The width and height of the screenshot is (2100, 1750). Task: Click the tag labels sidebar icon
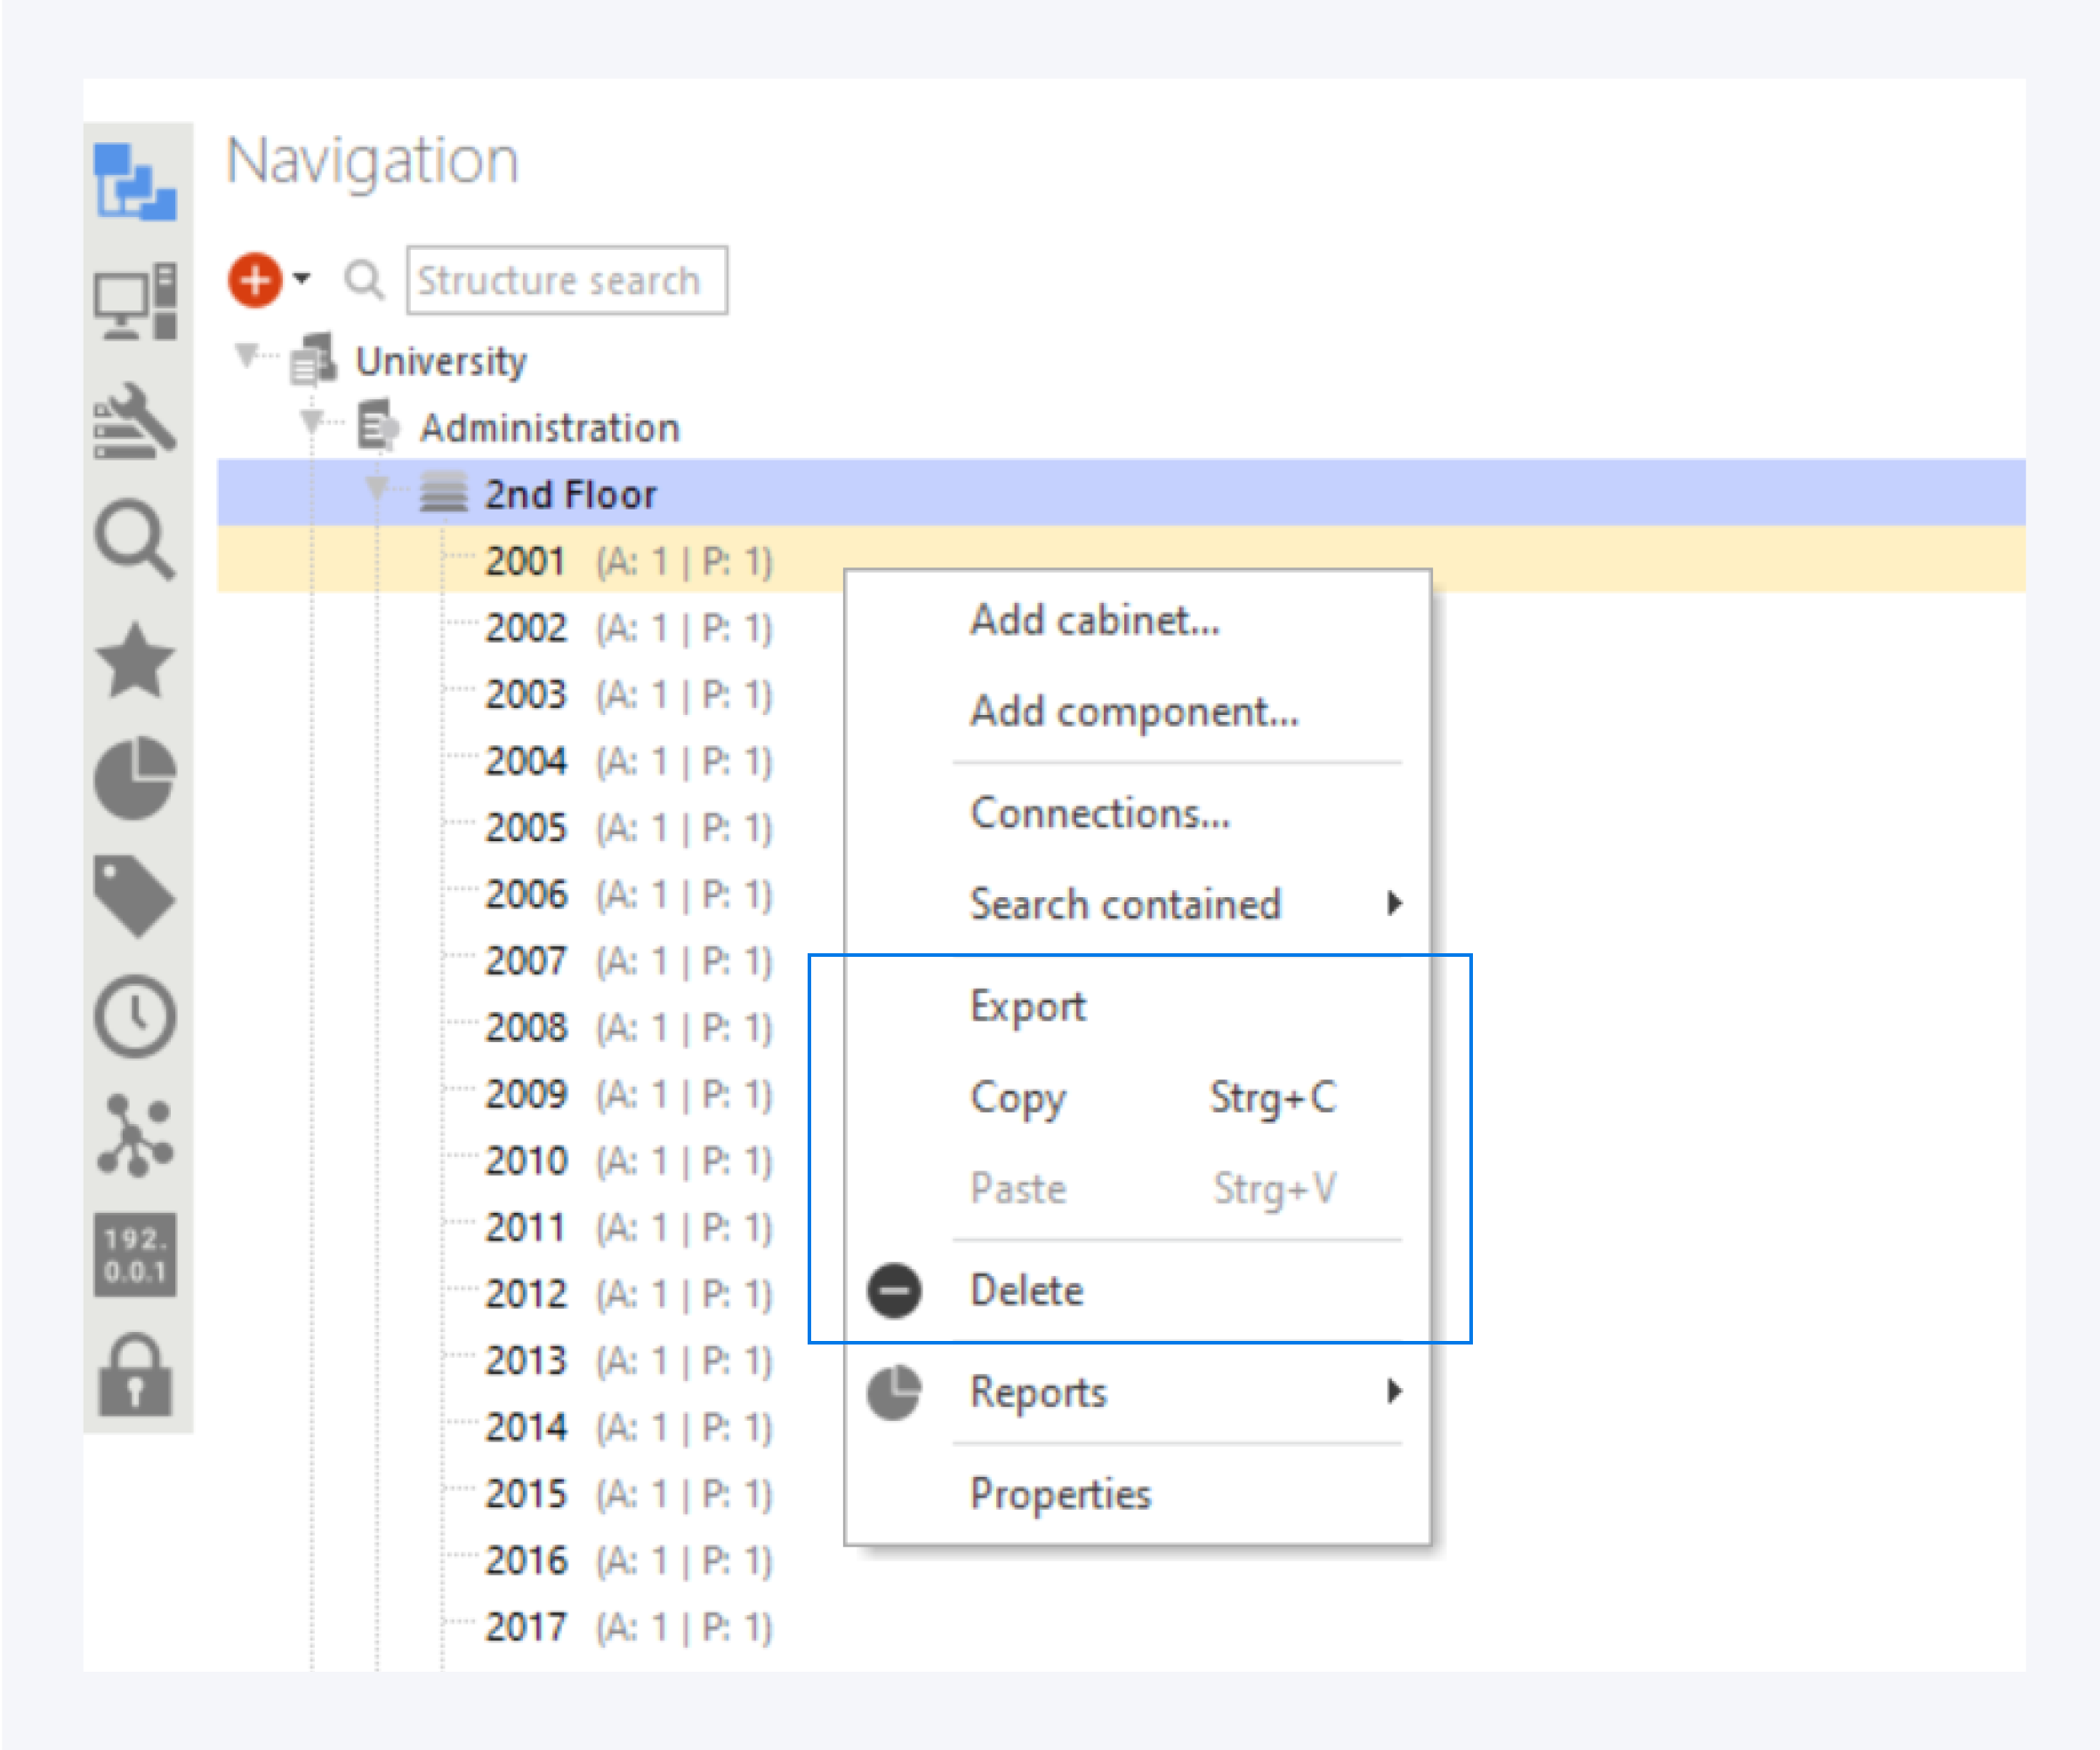[135, 897]
